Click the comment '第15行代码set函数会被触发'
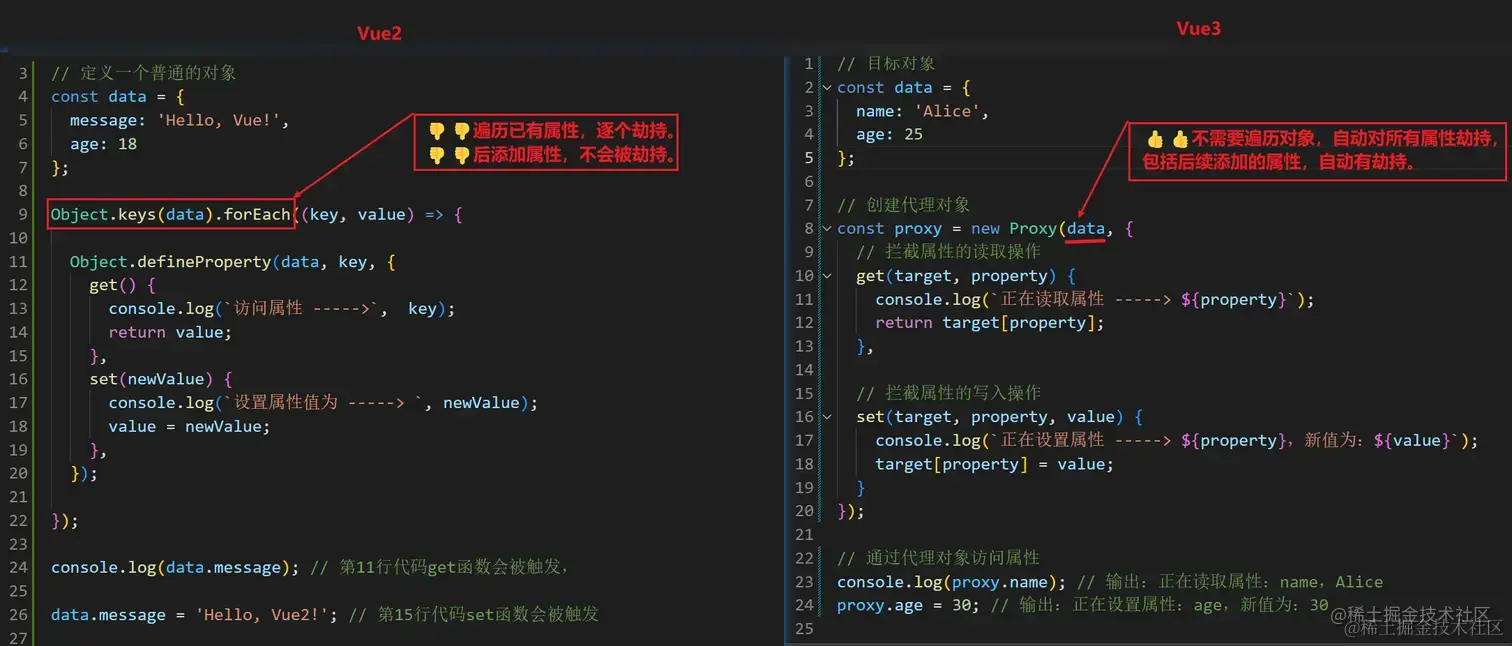This screenshot has height=646, width=1512. [488, 614]
